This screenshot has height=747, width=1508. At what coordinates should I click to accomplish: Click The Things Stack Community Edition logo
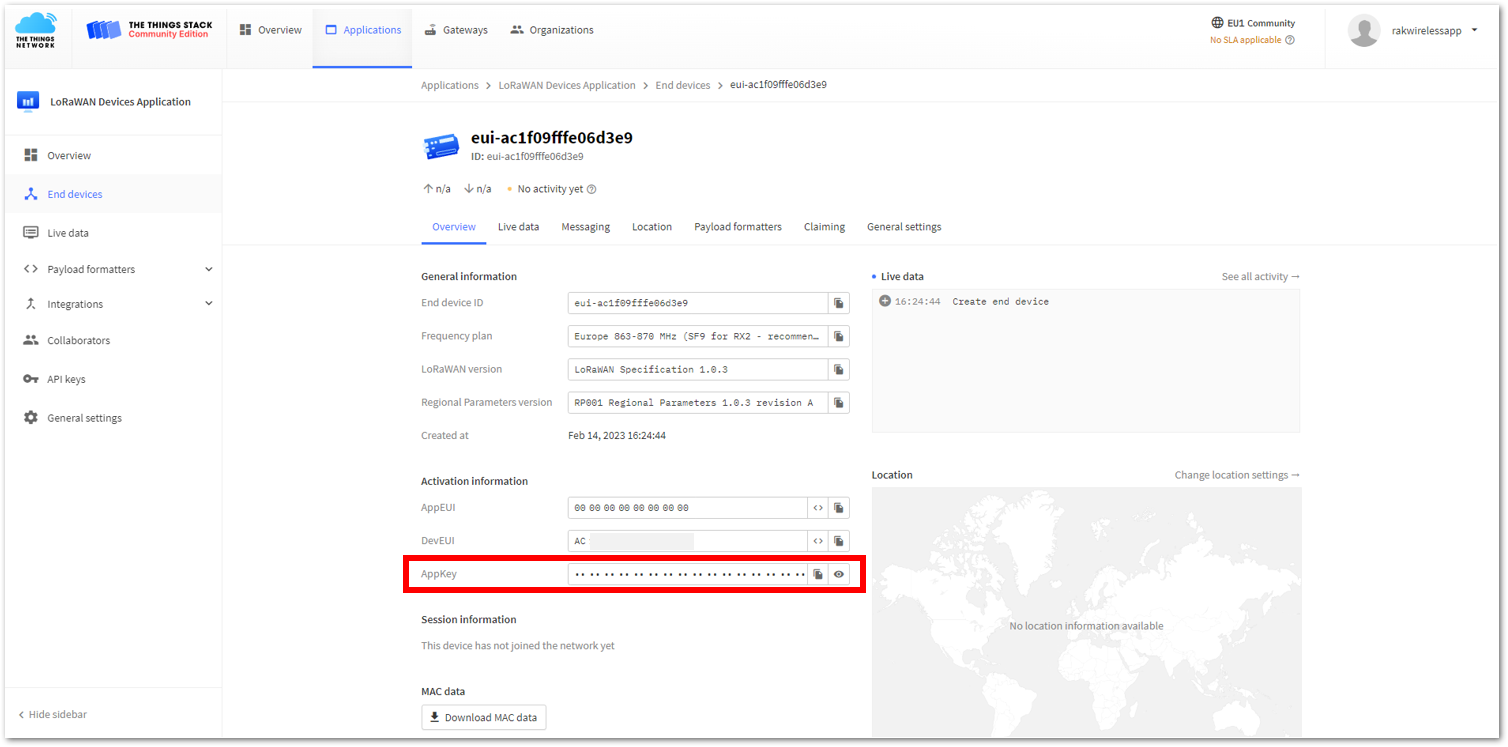click(149, 30)
